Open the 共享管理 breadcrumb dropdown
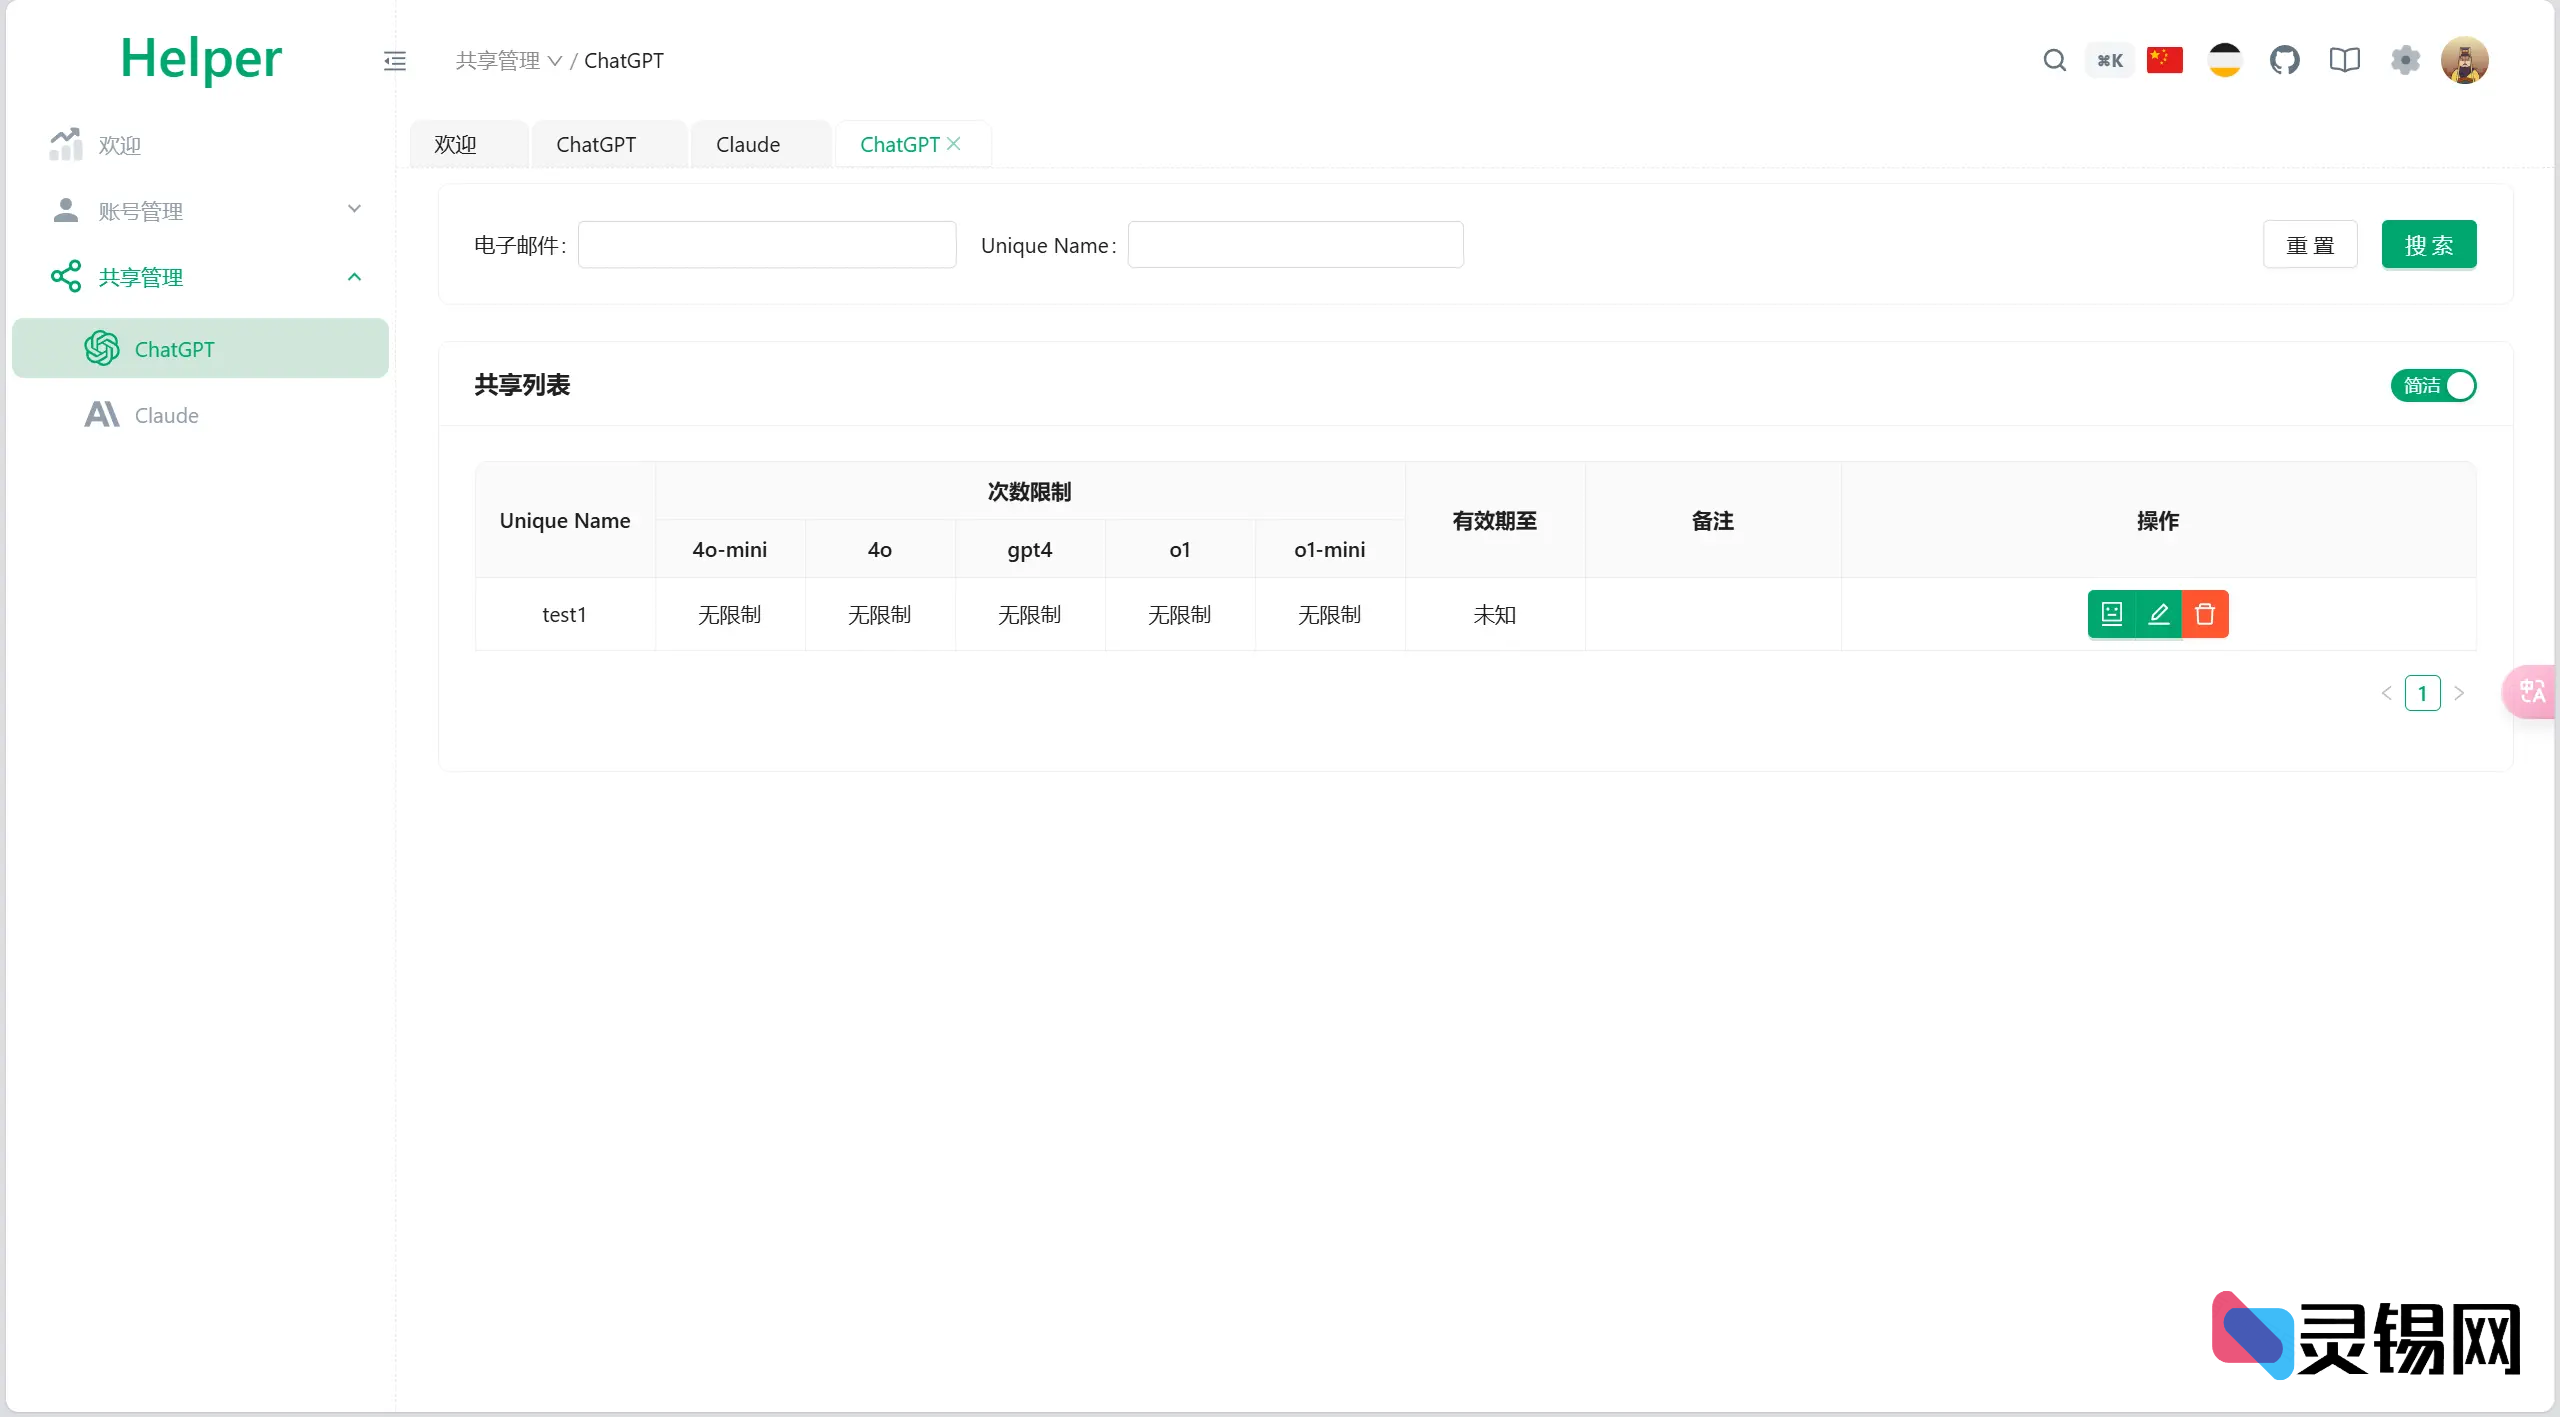 (x=508, y=60)
